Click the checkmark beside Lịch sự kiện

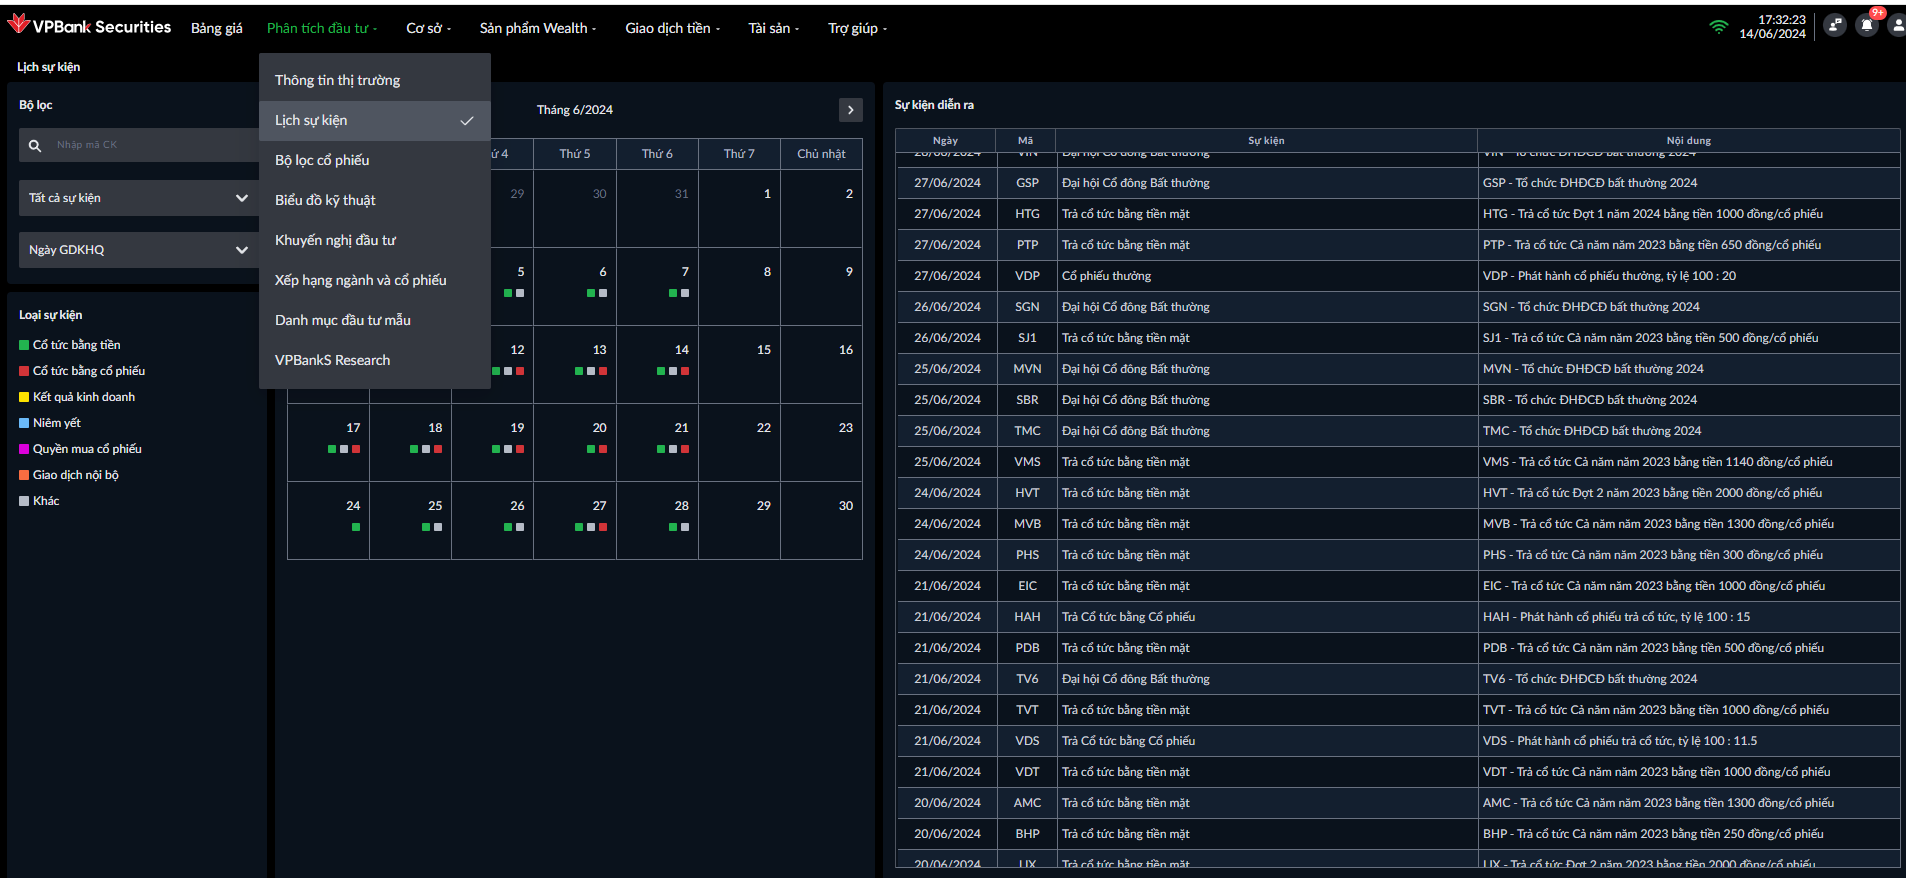[x=466, y=121]
